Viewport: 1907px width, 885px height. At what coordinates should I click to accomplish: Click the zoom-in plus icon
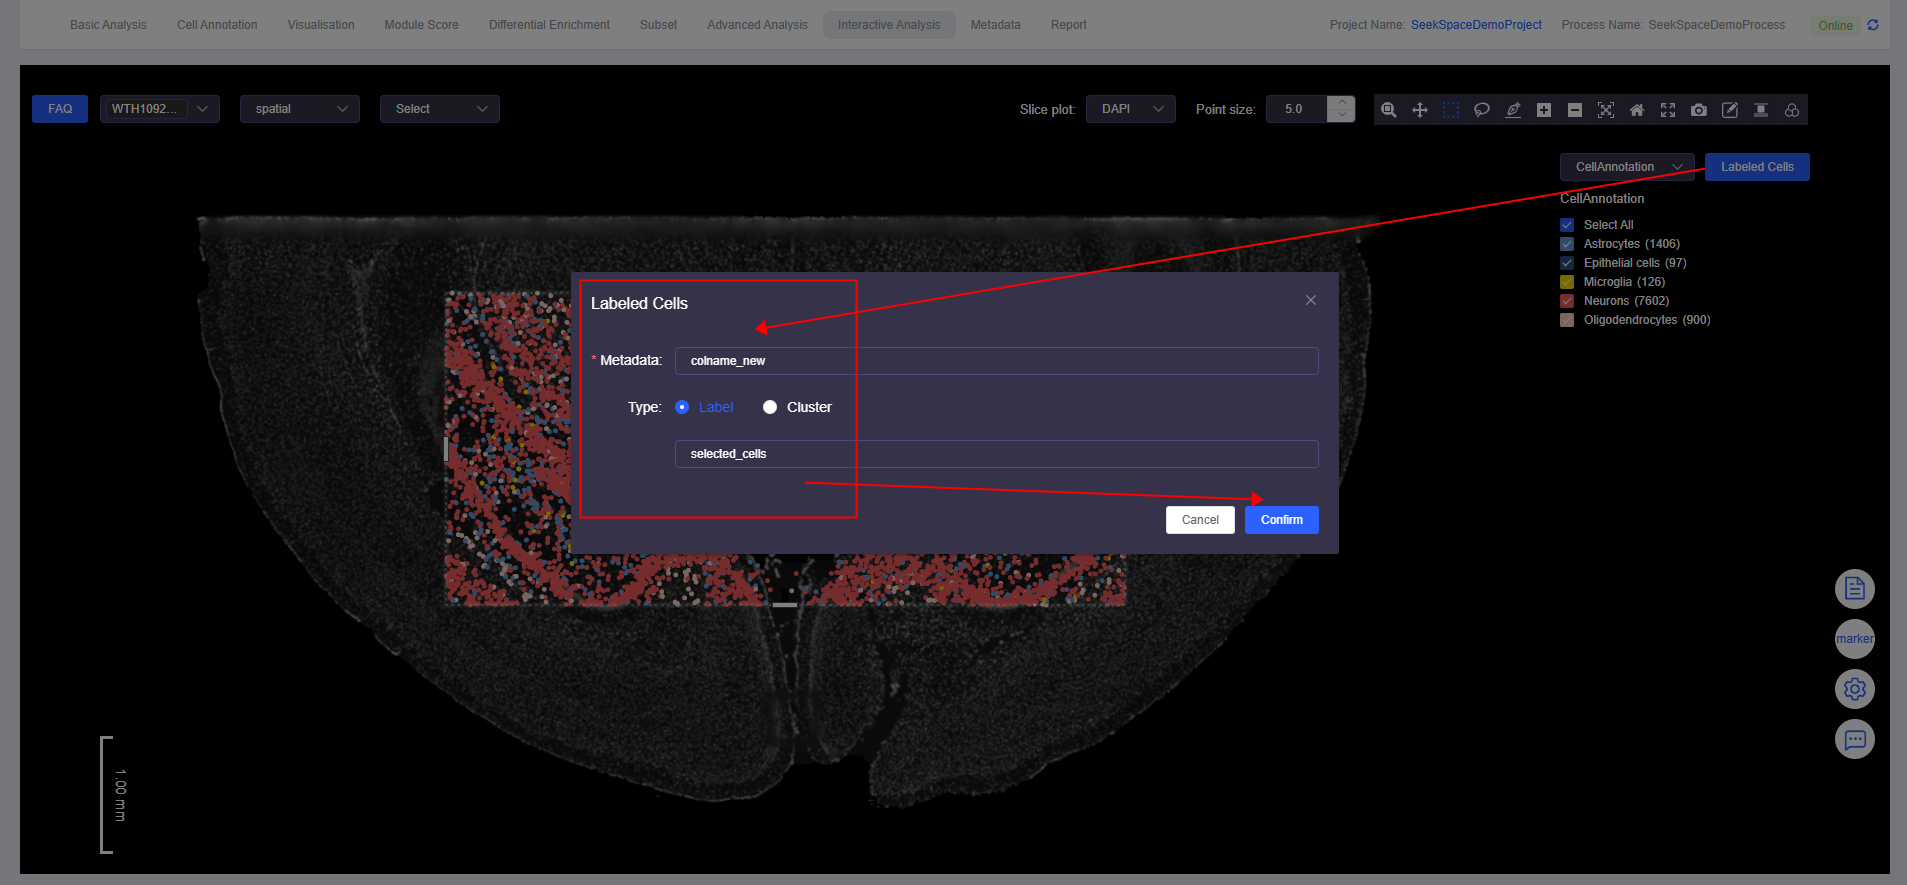[1544, 110]
